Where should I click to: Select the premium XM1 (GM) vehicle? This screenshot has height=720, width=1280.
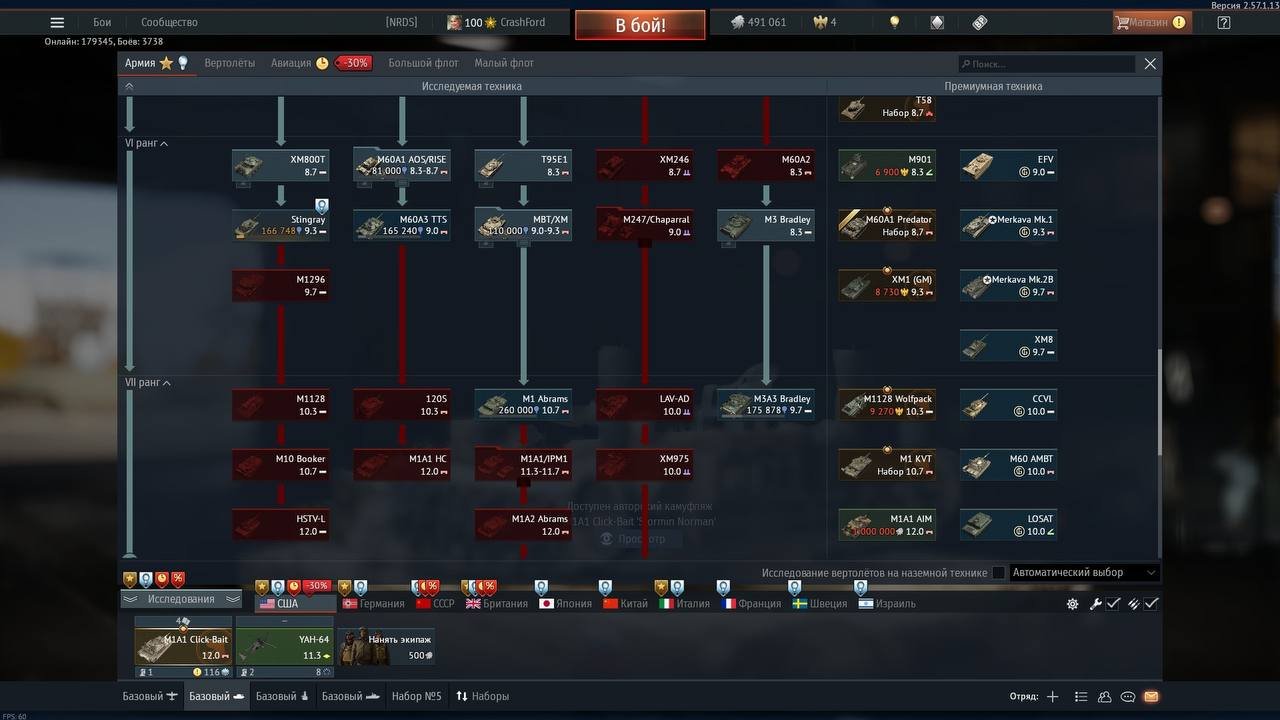(887, 285)
